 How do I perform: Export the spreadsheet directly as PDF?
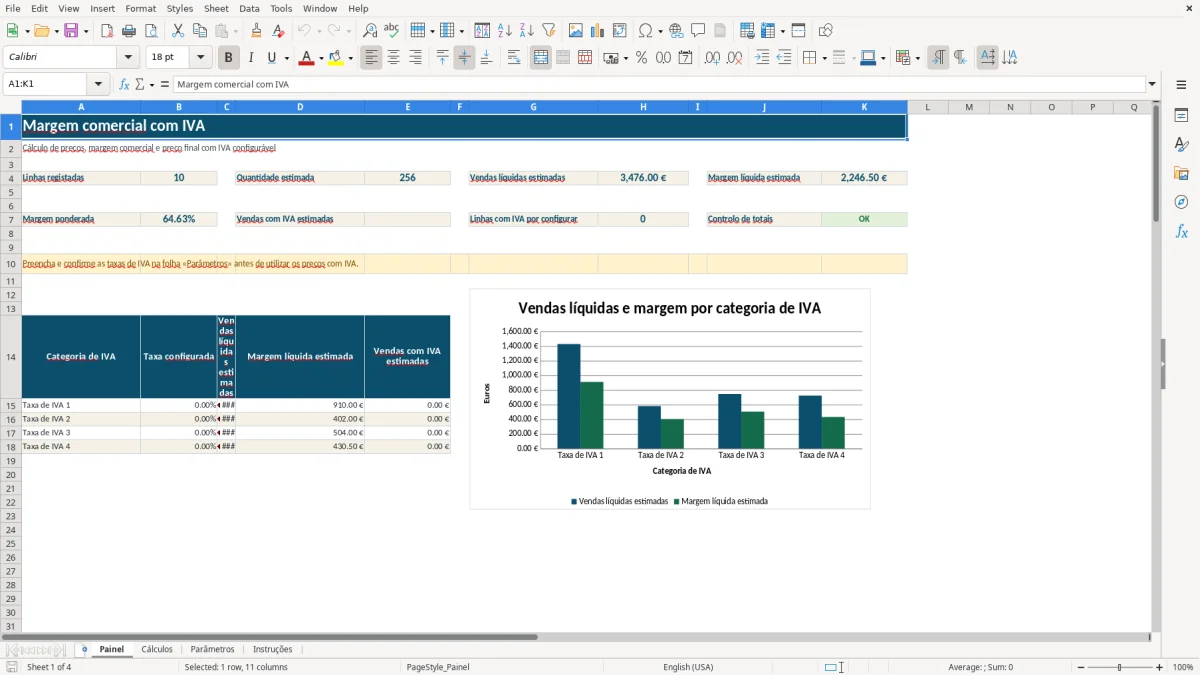[x=107, y=31]
